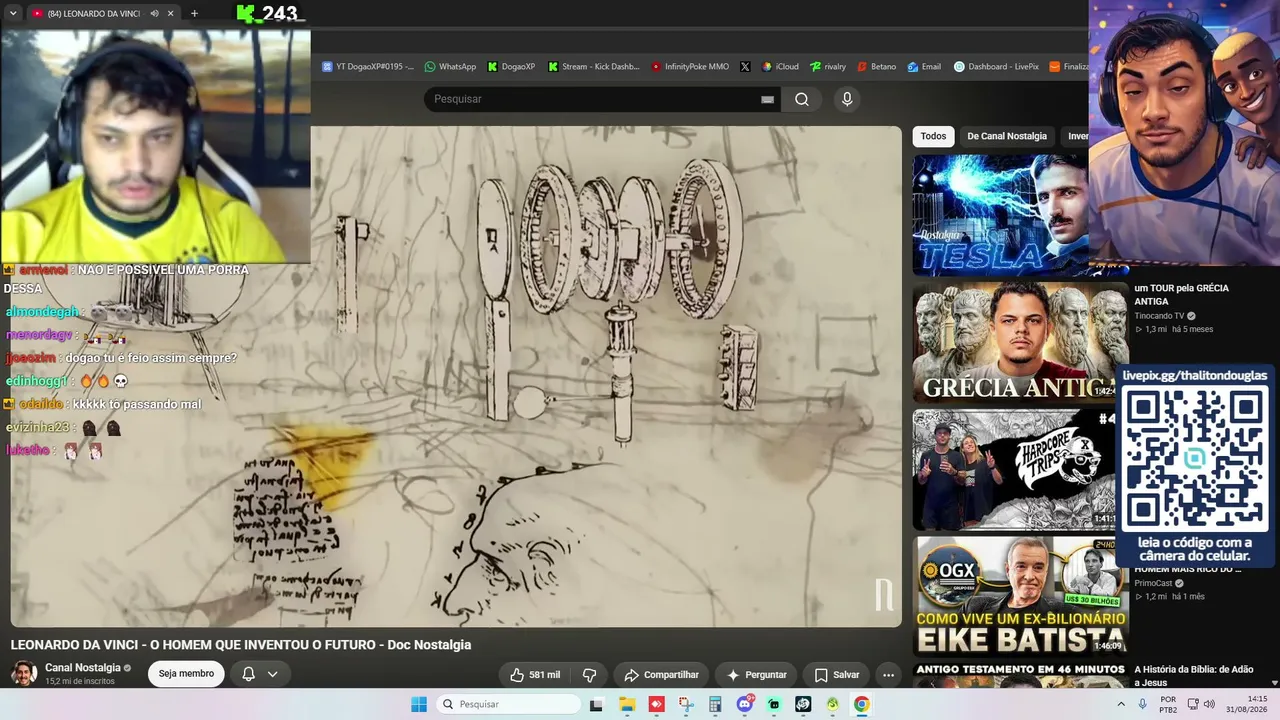Like the video with 581 mil likes
This screenshot has height=720, width=1280.
pyautogui.click(x=535, y=675)
